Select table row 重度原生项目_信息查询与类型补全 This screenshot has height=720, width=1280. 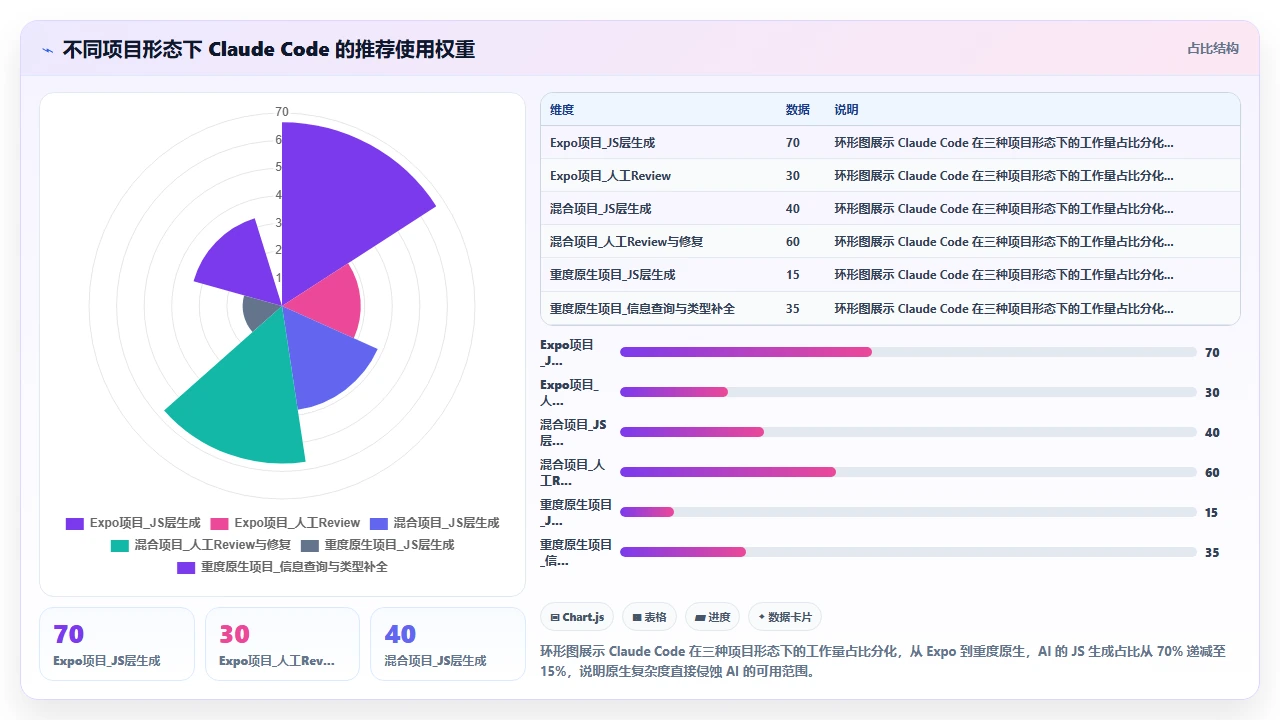(890, 308)
